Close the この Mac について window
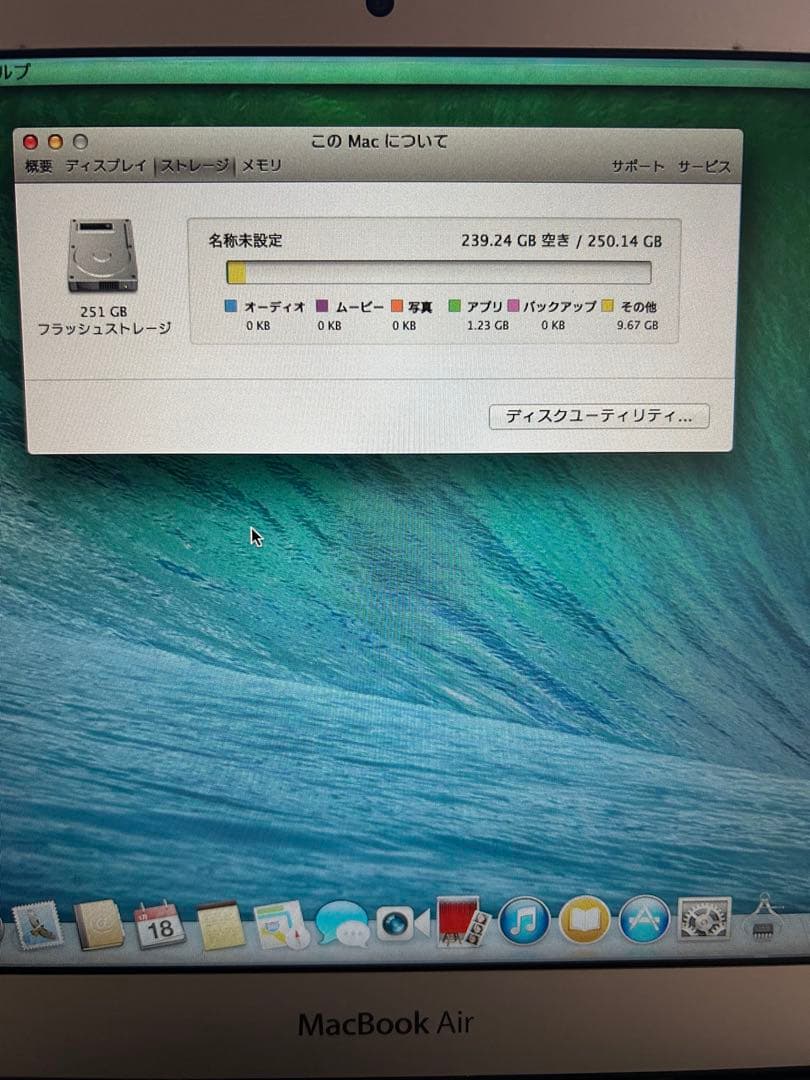This screenshot has width=810, height=1080. click(30, 142)
